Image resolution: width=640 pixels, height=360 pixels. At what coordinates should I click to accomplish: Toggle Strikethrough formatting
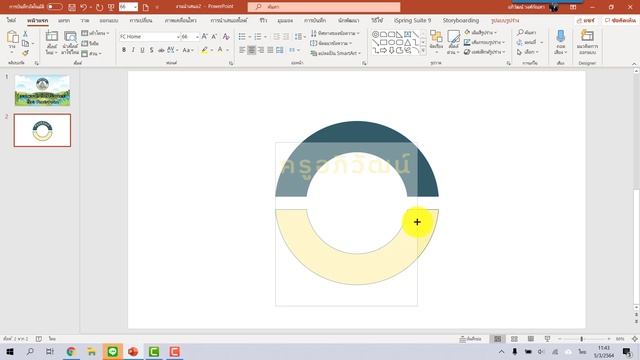pyautogui.click(x=161, y=50)
